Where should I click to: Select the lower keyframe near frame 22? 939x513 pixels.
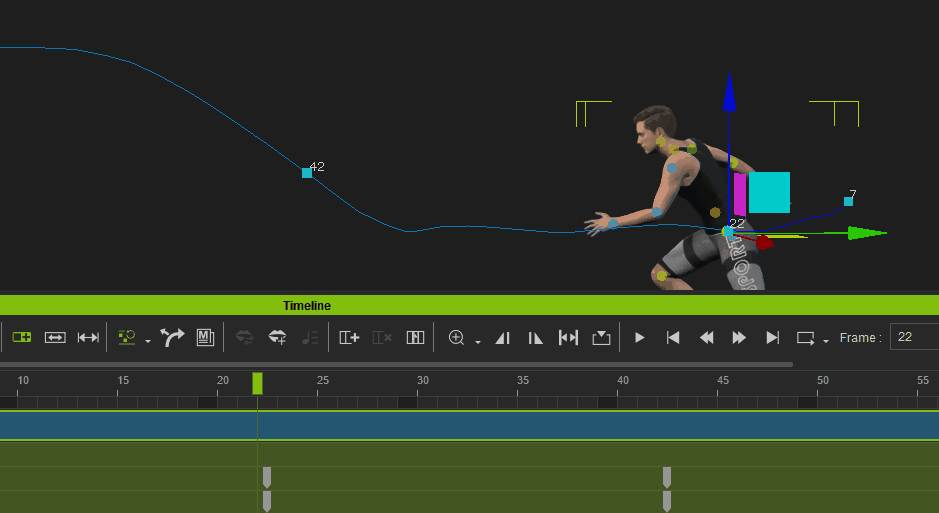pyautogui.click(x=267, y=501)
